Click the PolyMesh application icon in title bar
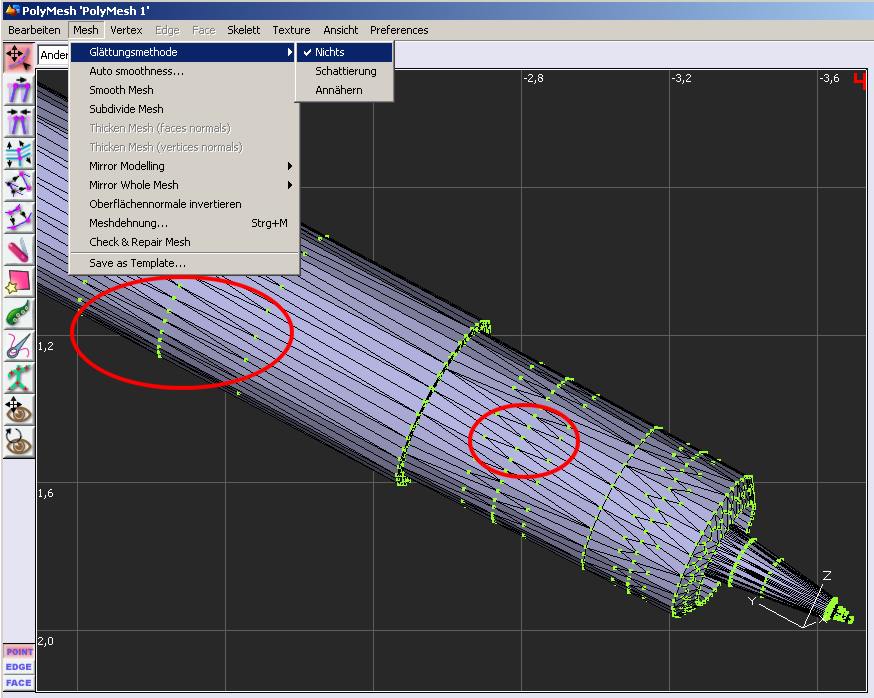Image resolution: width=874 pixels, height=698 pixels. coord(12,10)
